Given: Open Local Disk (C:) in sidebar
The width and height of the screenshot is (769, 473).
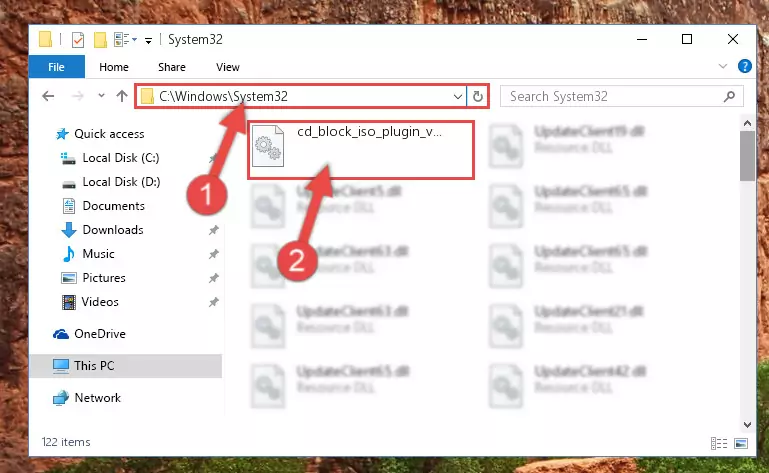Looking at the screenshot, I should pos(121,158).
